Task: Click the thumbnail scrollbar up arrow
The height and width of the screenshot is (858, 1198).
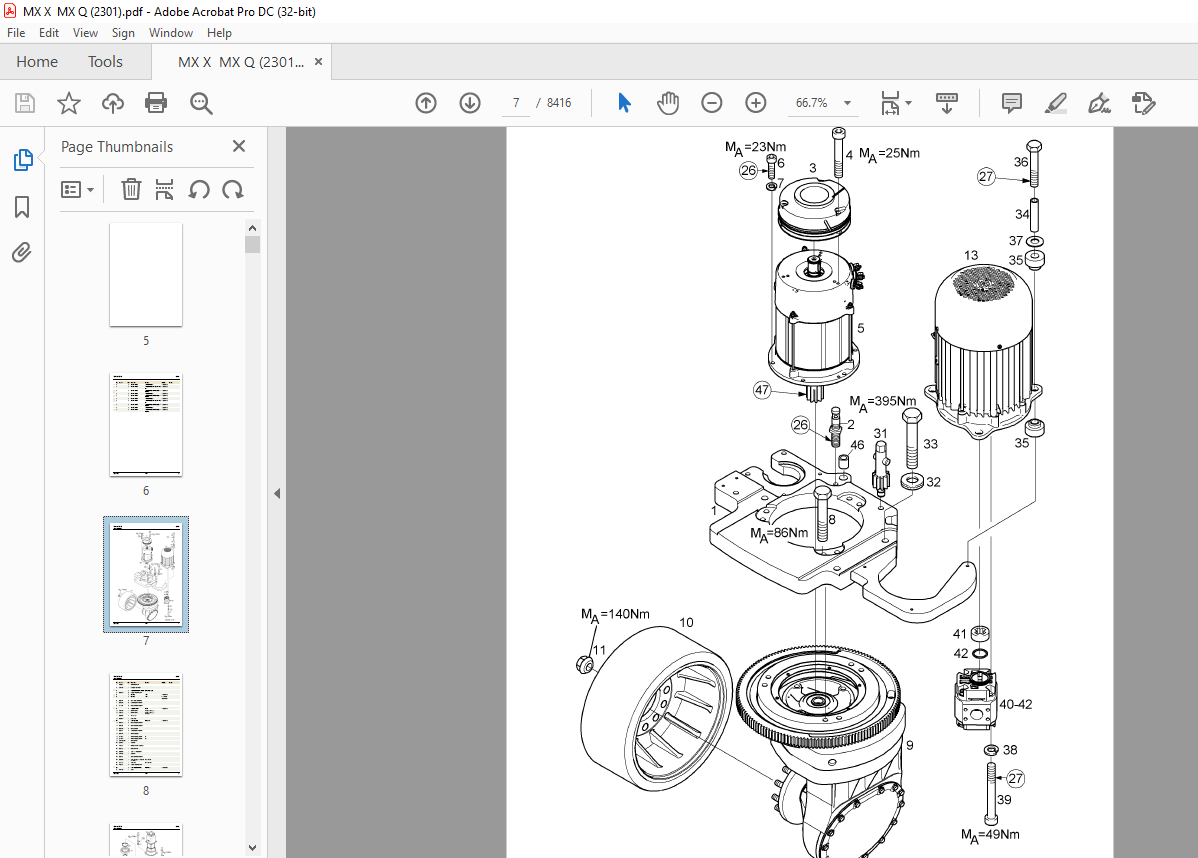Action: pos(253,228)
